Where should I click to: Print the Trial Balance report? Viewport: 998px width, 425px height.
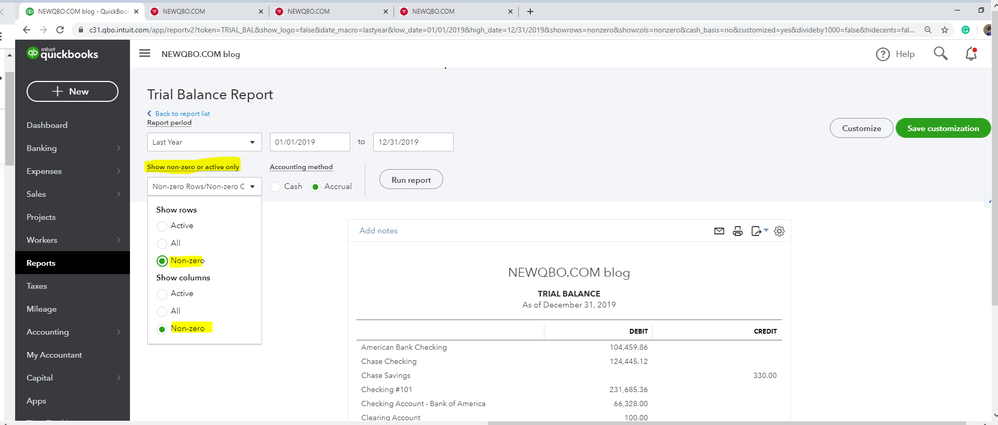coord(738,231)
